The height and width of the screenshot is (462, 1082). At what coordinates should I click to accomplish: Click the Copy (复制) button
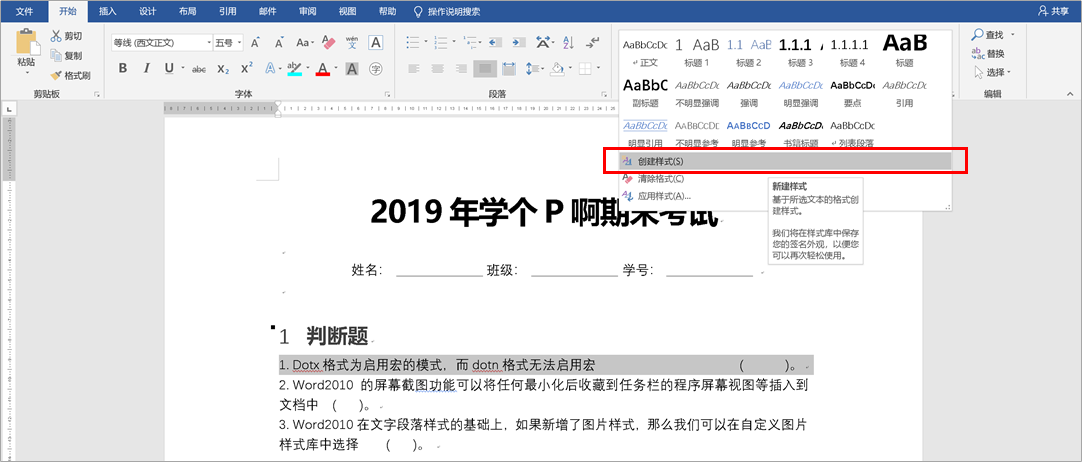point(67,56)
